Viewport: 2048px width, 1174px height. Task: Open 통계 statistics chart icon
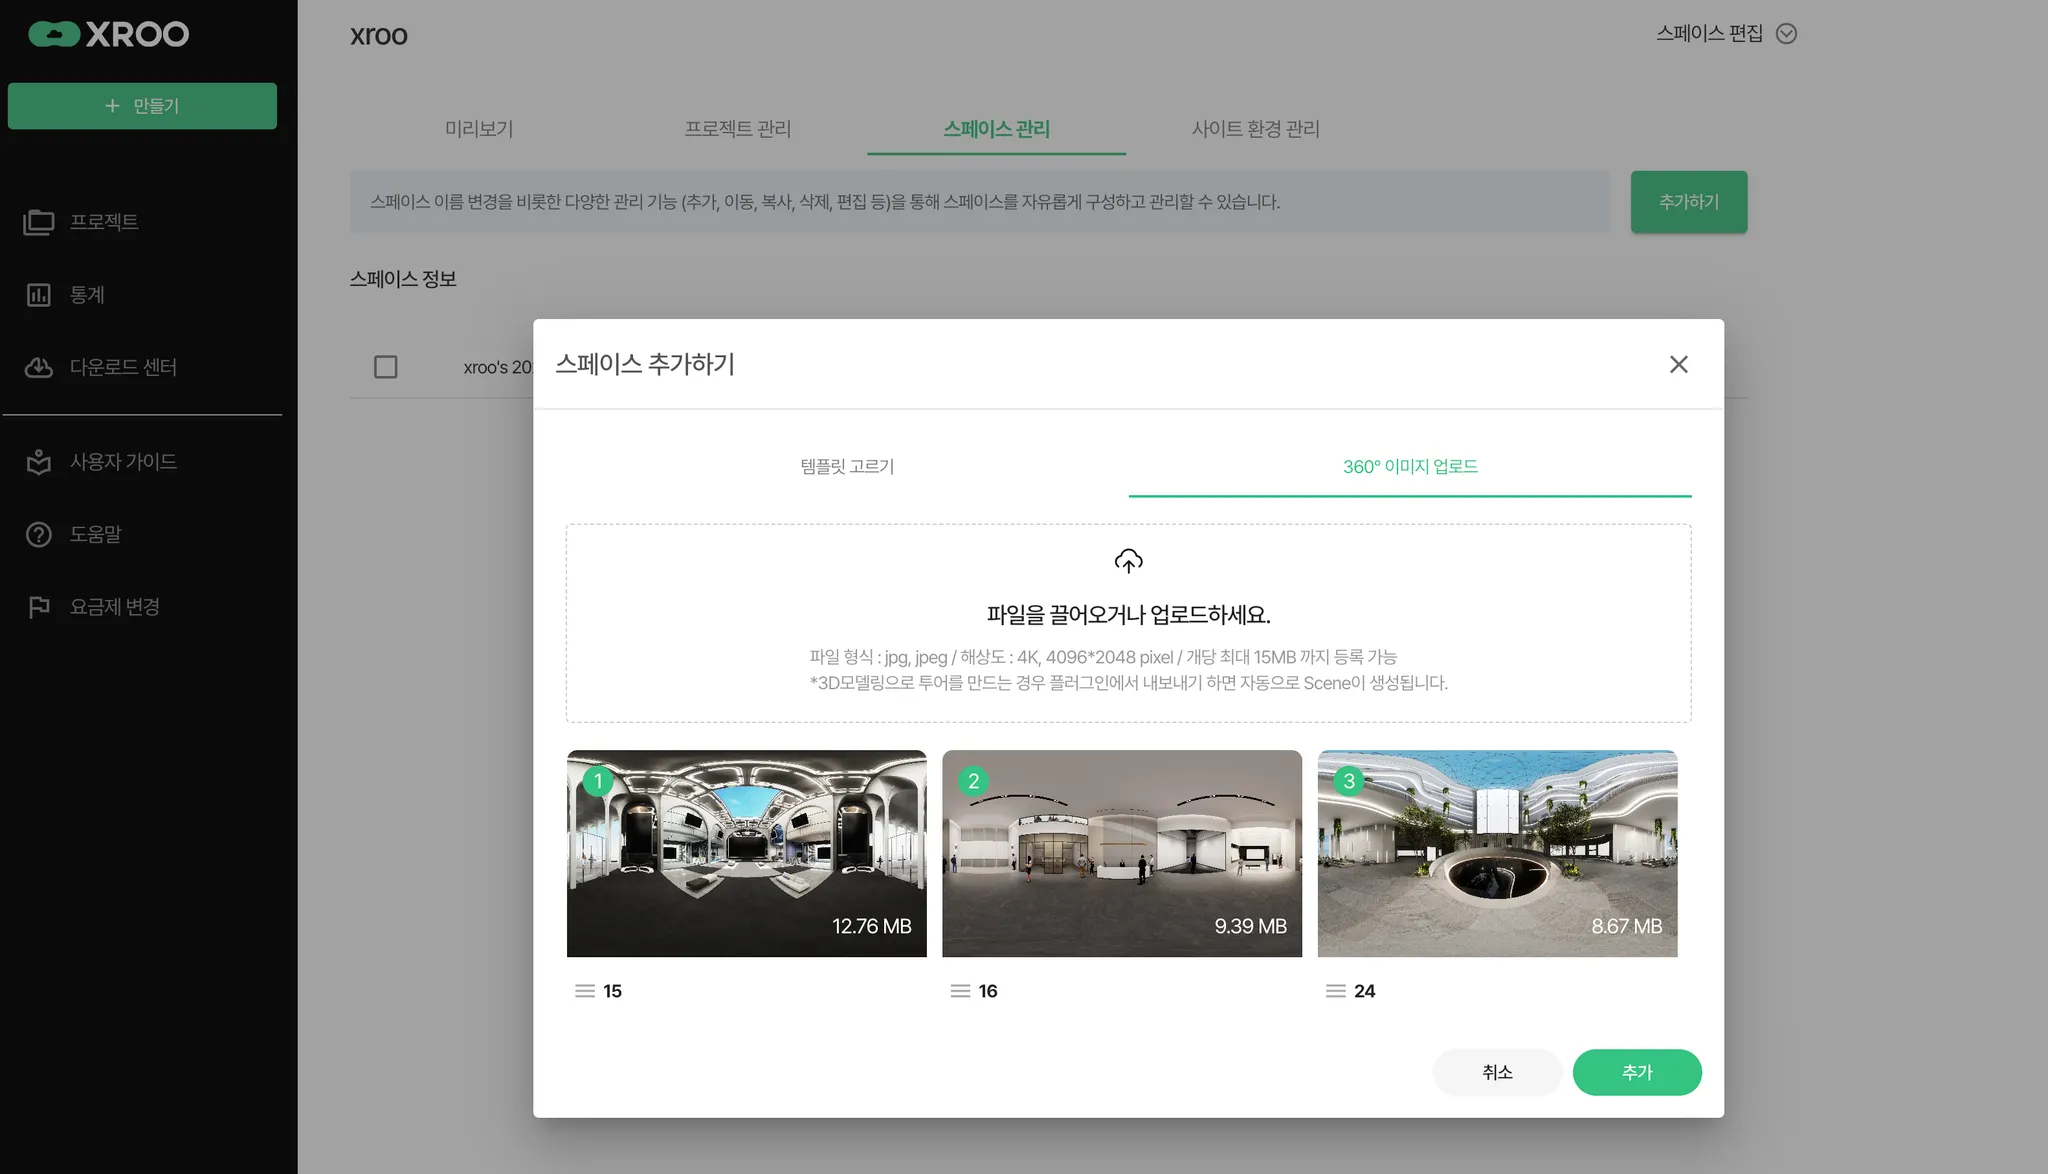pos(39,295)
